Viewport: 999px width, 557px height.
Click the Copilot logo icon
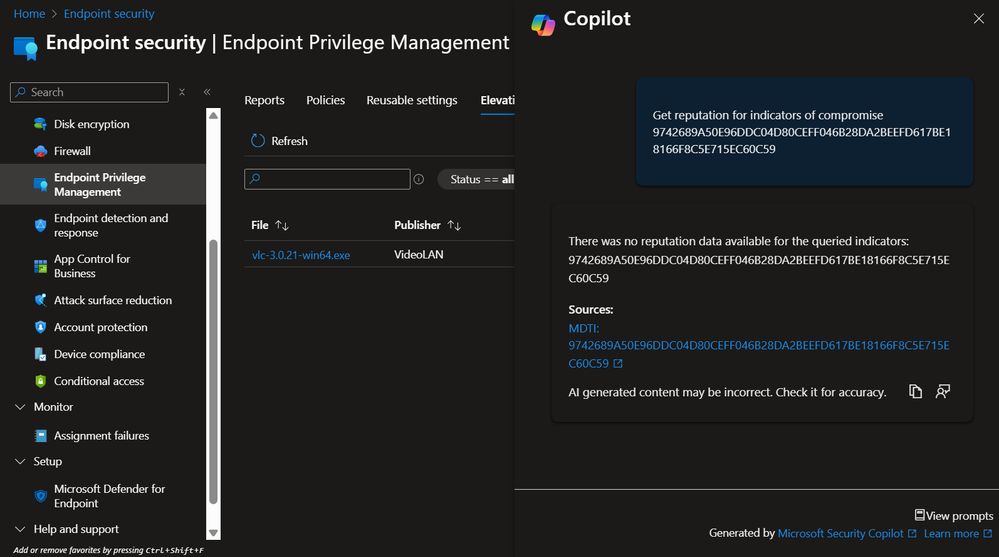(x=543, y=24)
